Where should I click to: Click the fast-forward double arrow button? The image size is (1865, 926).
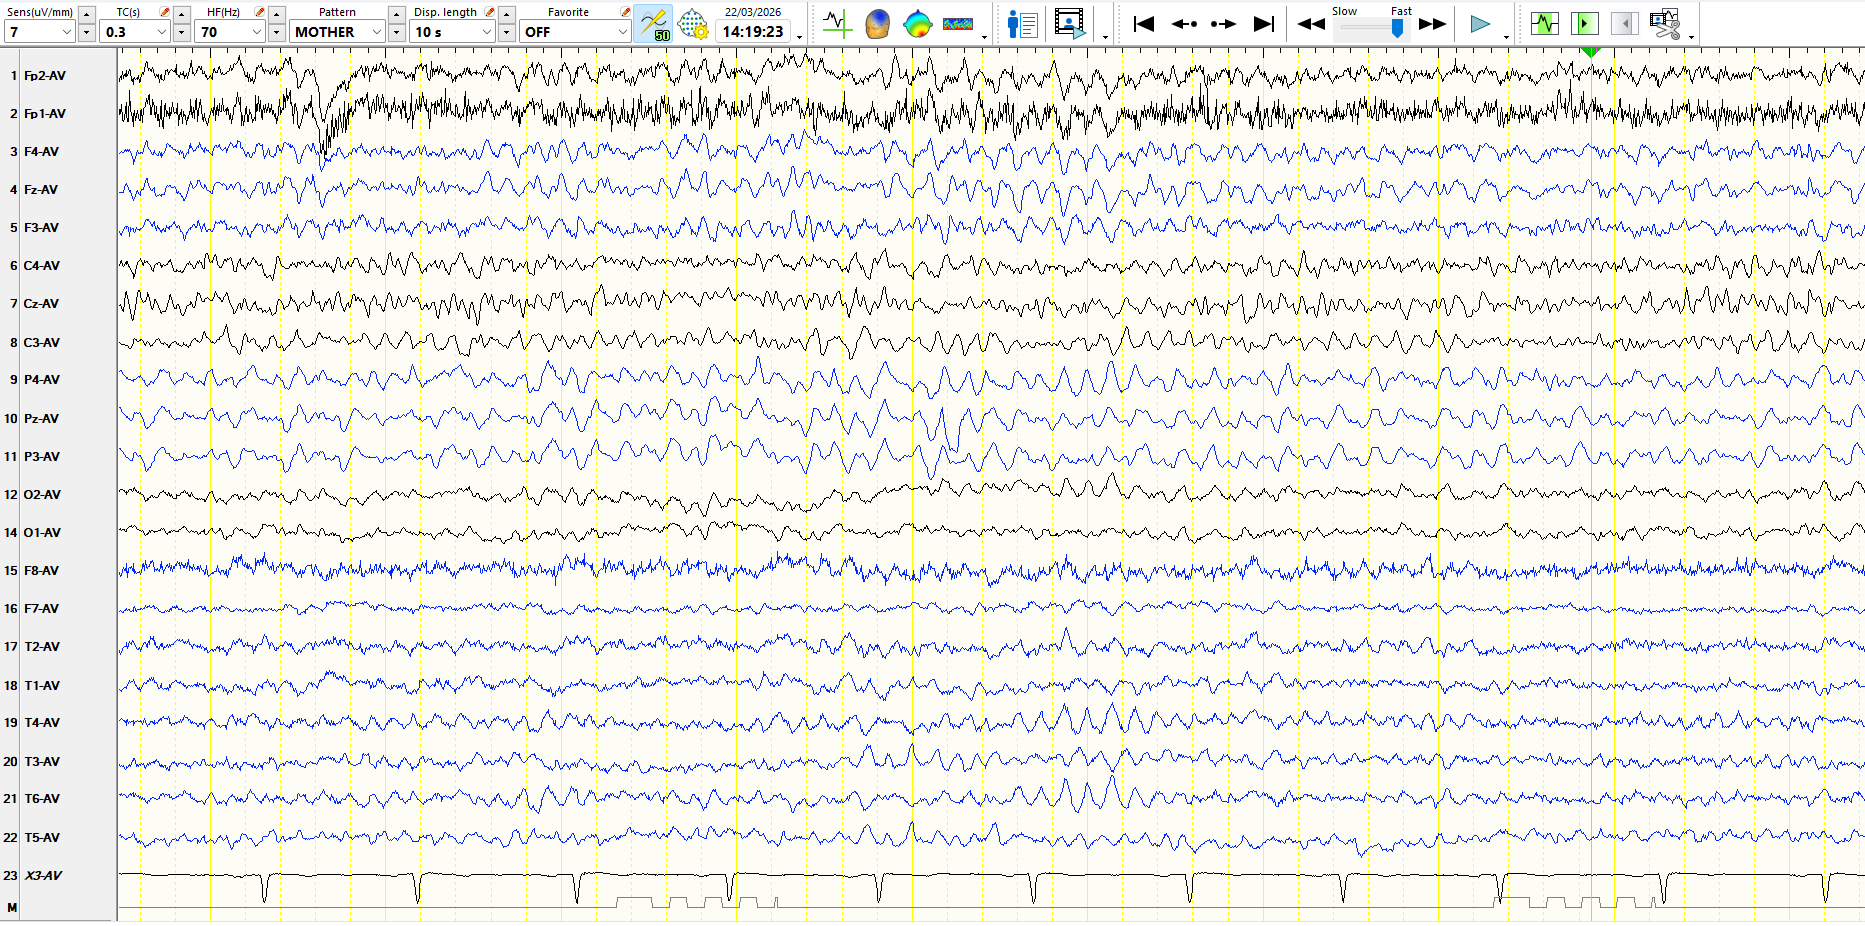1432,24
